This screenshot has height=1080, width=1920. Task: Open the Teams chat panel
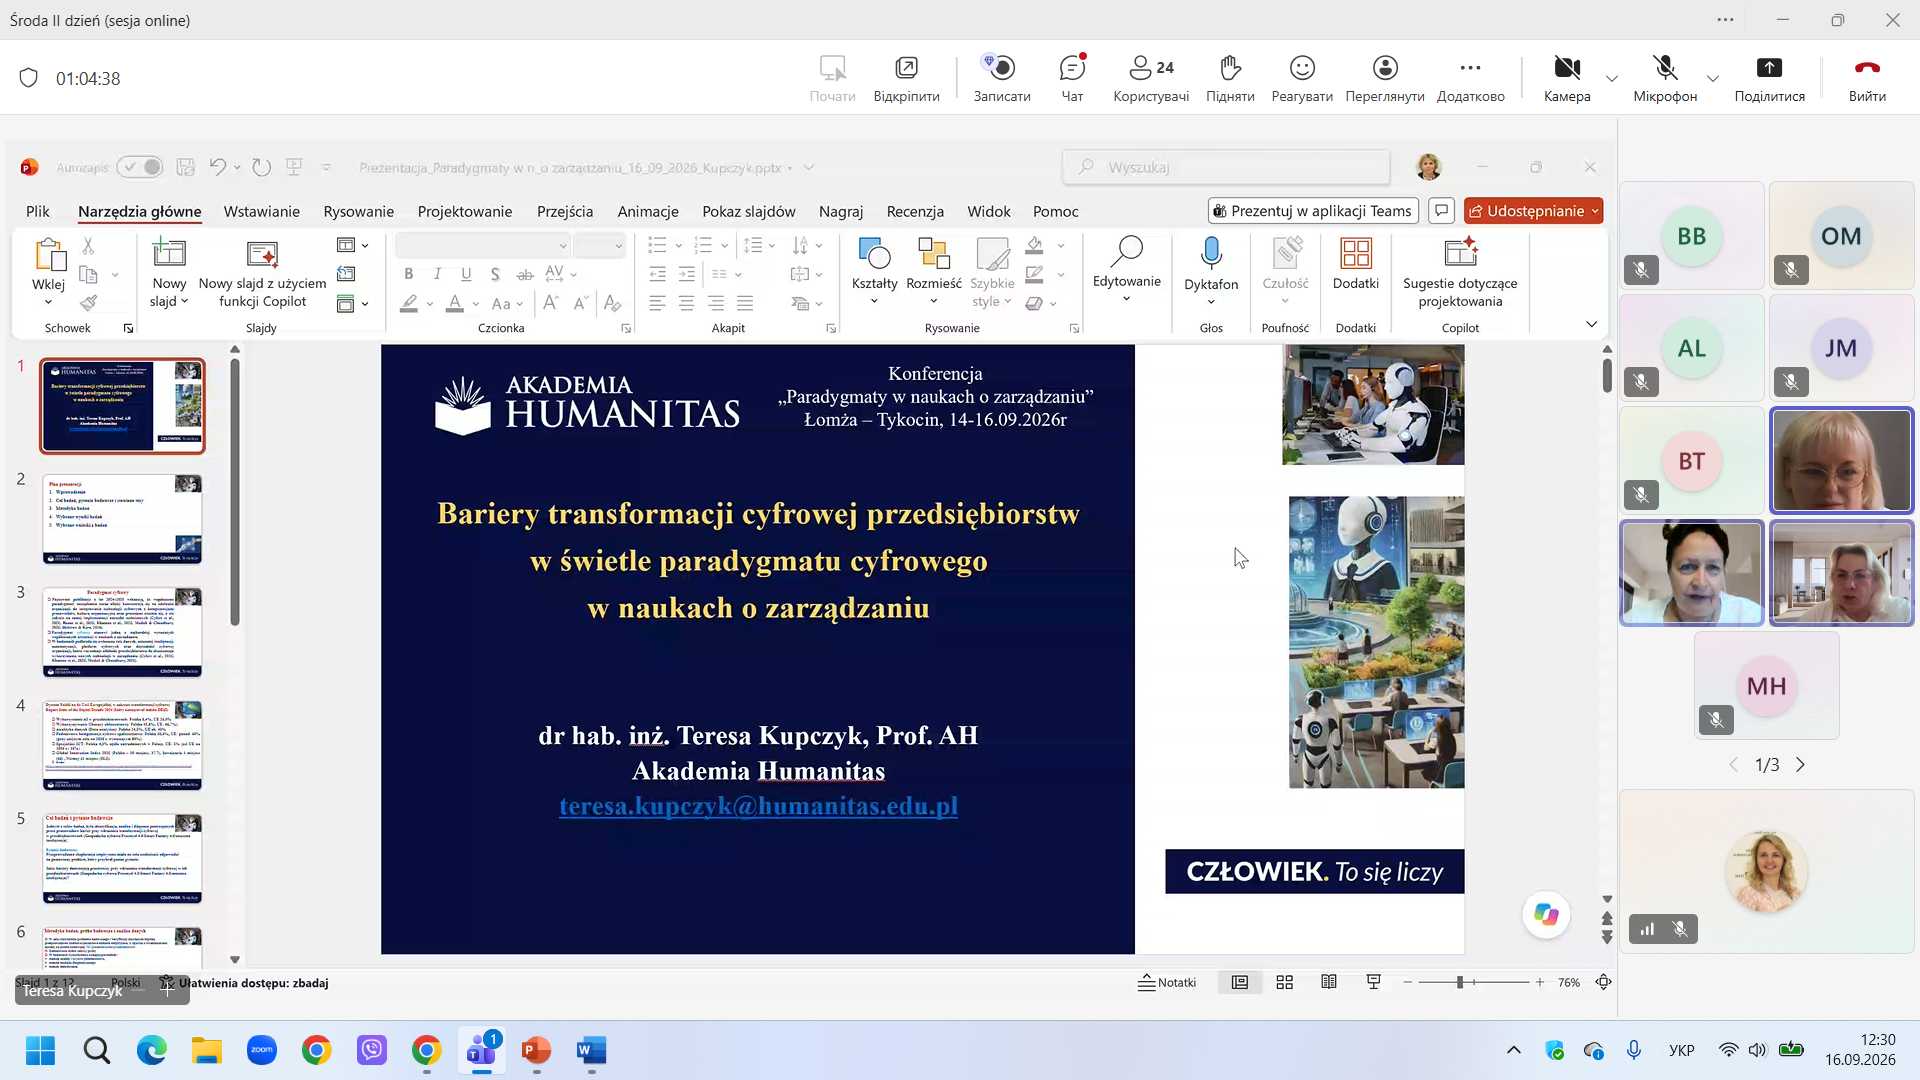pyautogui.click(x=1072, y=78)
